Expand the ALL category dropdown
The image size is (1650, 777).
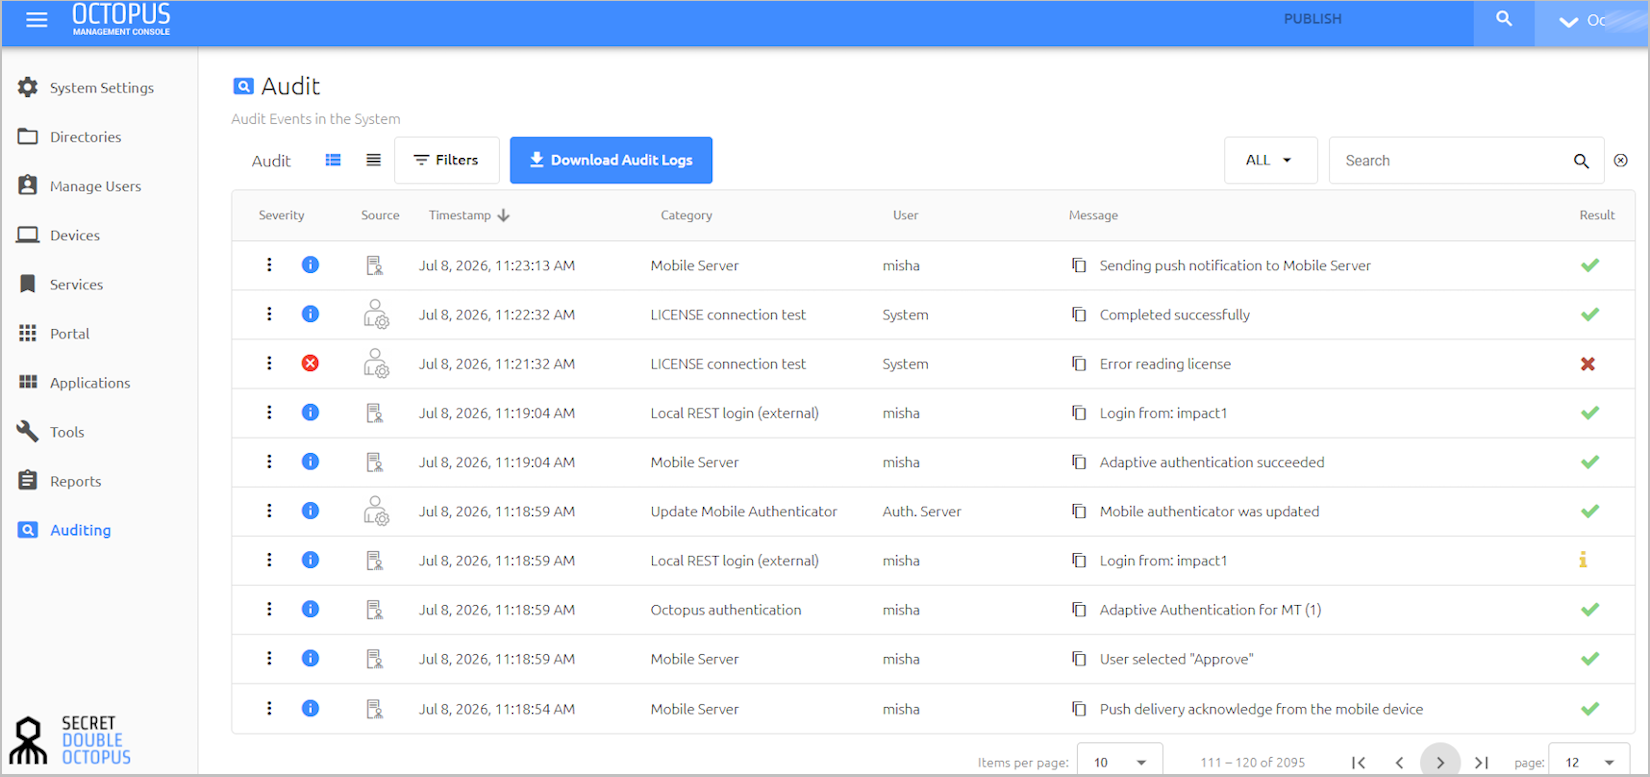click(x=1270, y=160)
